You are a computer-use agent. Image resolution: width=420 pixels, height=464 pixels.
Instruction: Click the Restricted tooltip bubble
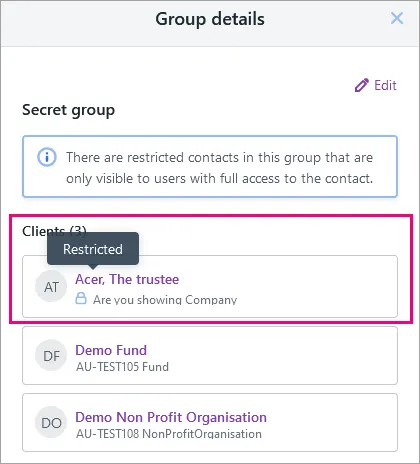pyautogui.click(x=93, y=249)
